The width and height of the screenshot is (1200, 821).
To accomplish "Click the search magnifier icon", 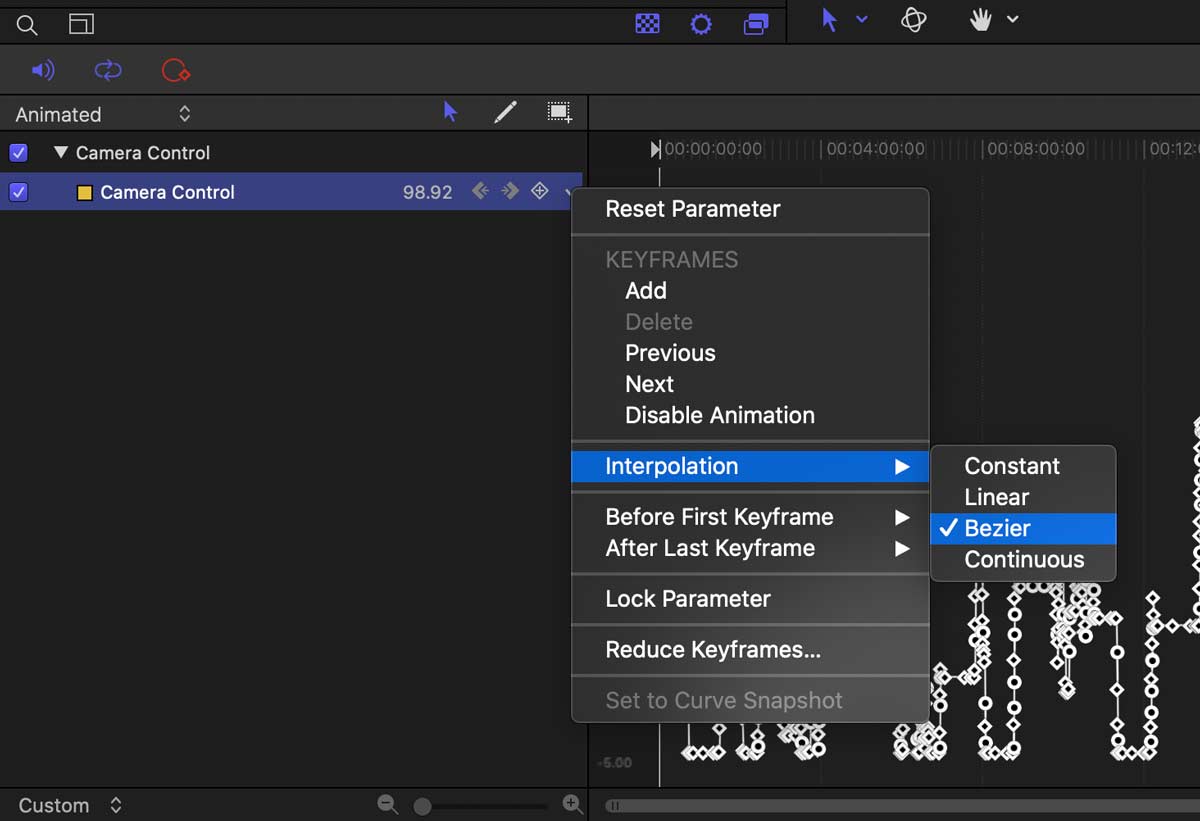I will (x=27, y=24).
